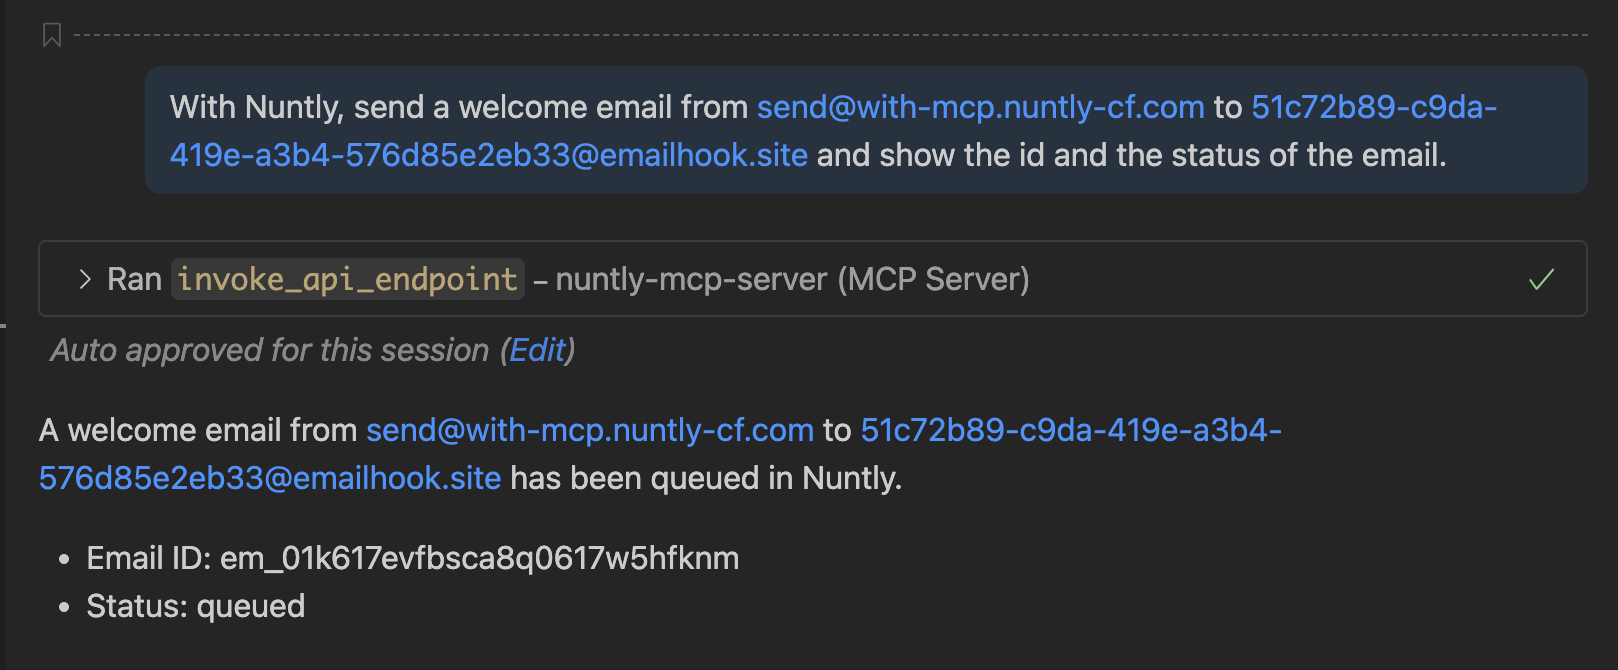Click the green checkmark success icon

[x=1541, y=279]
